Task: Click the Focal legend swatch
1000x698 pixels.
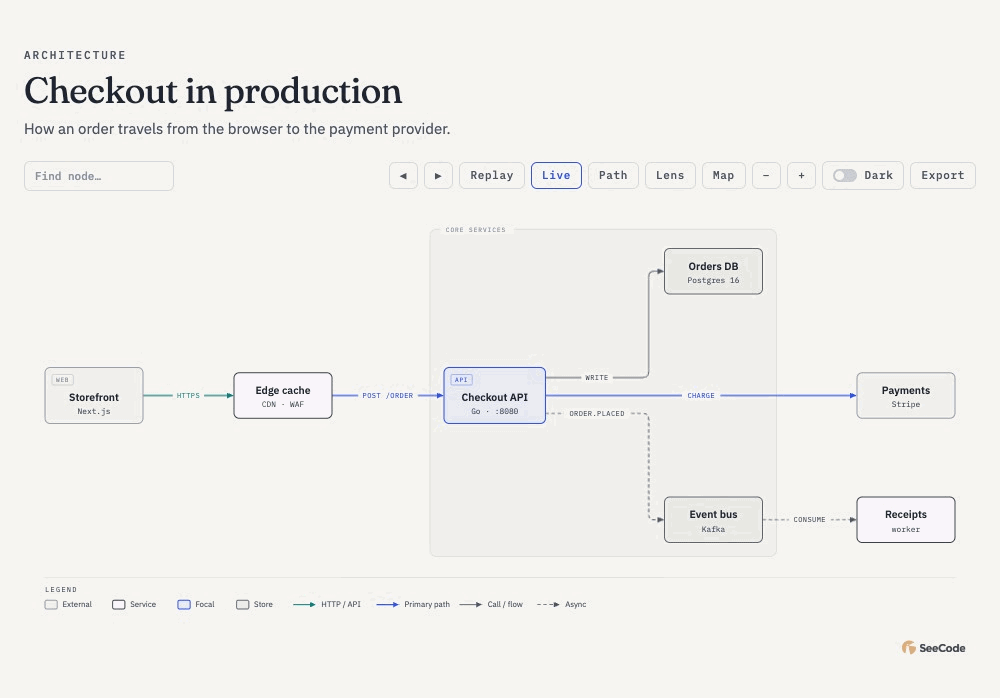Action: (x=184, y=605)
